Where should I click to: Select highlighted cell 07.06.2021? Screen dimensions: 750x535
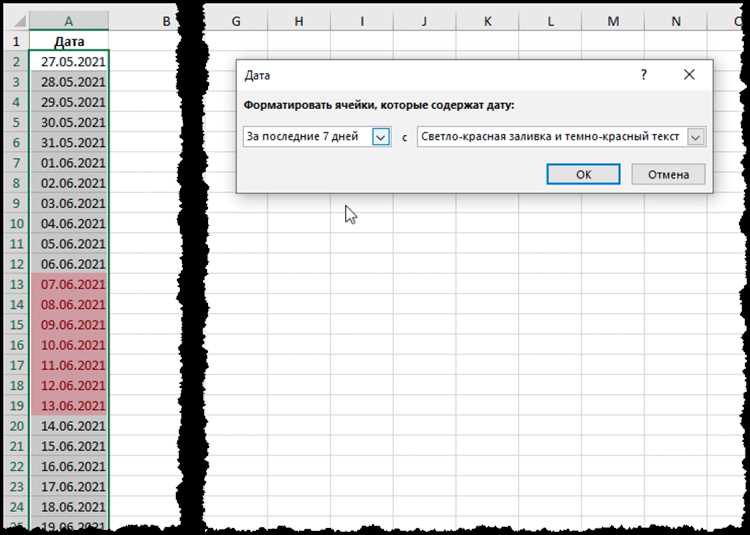pos(69,284)
